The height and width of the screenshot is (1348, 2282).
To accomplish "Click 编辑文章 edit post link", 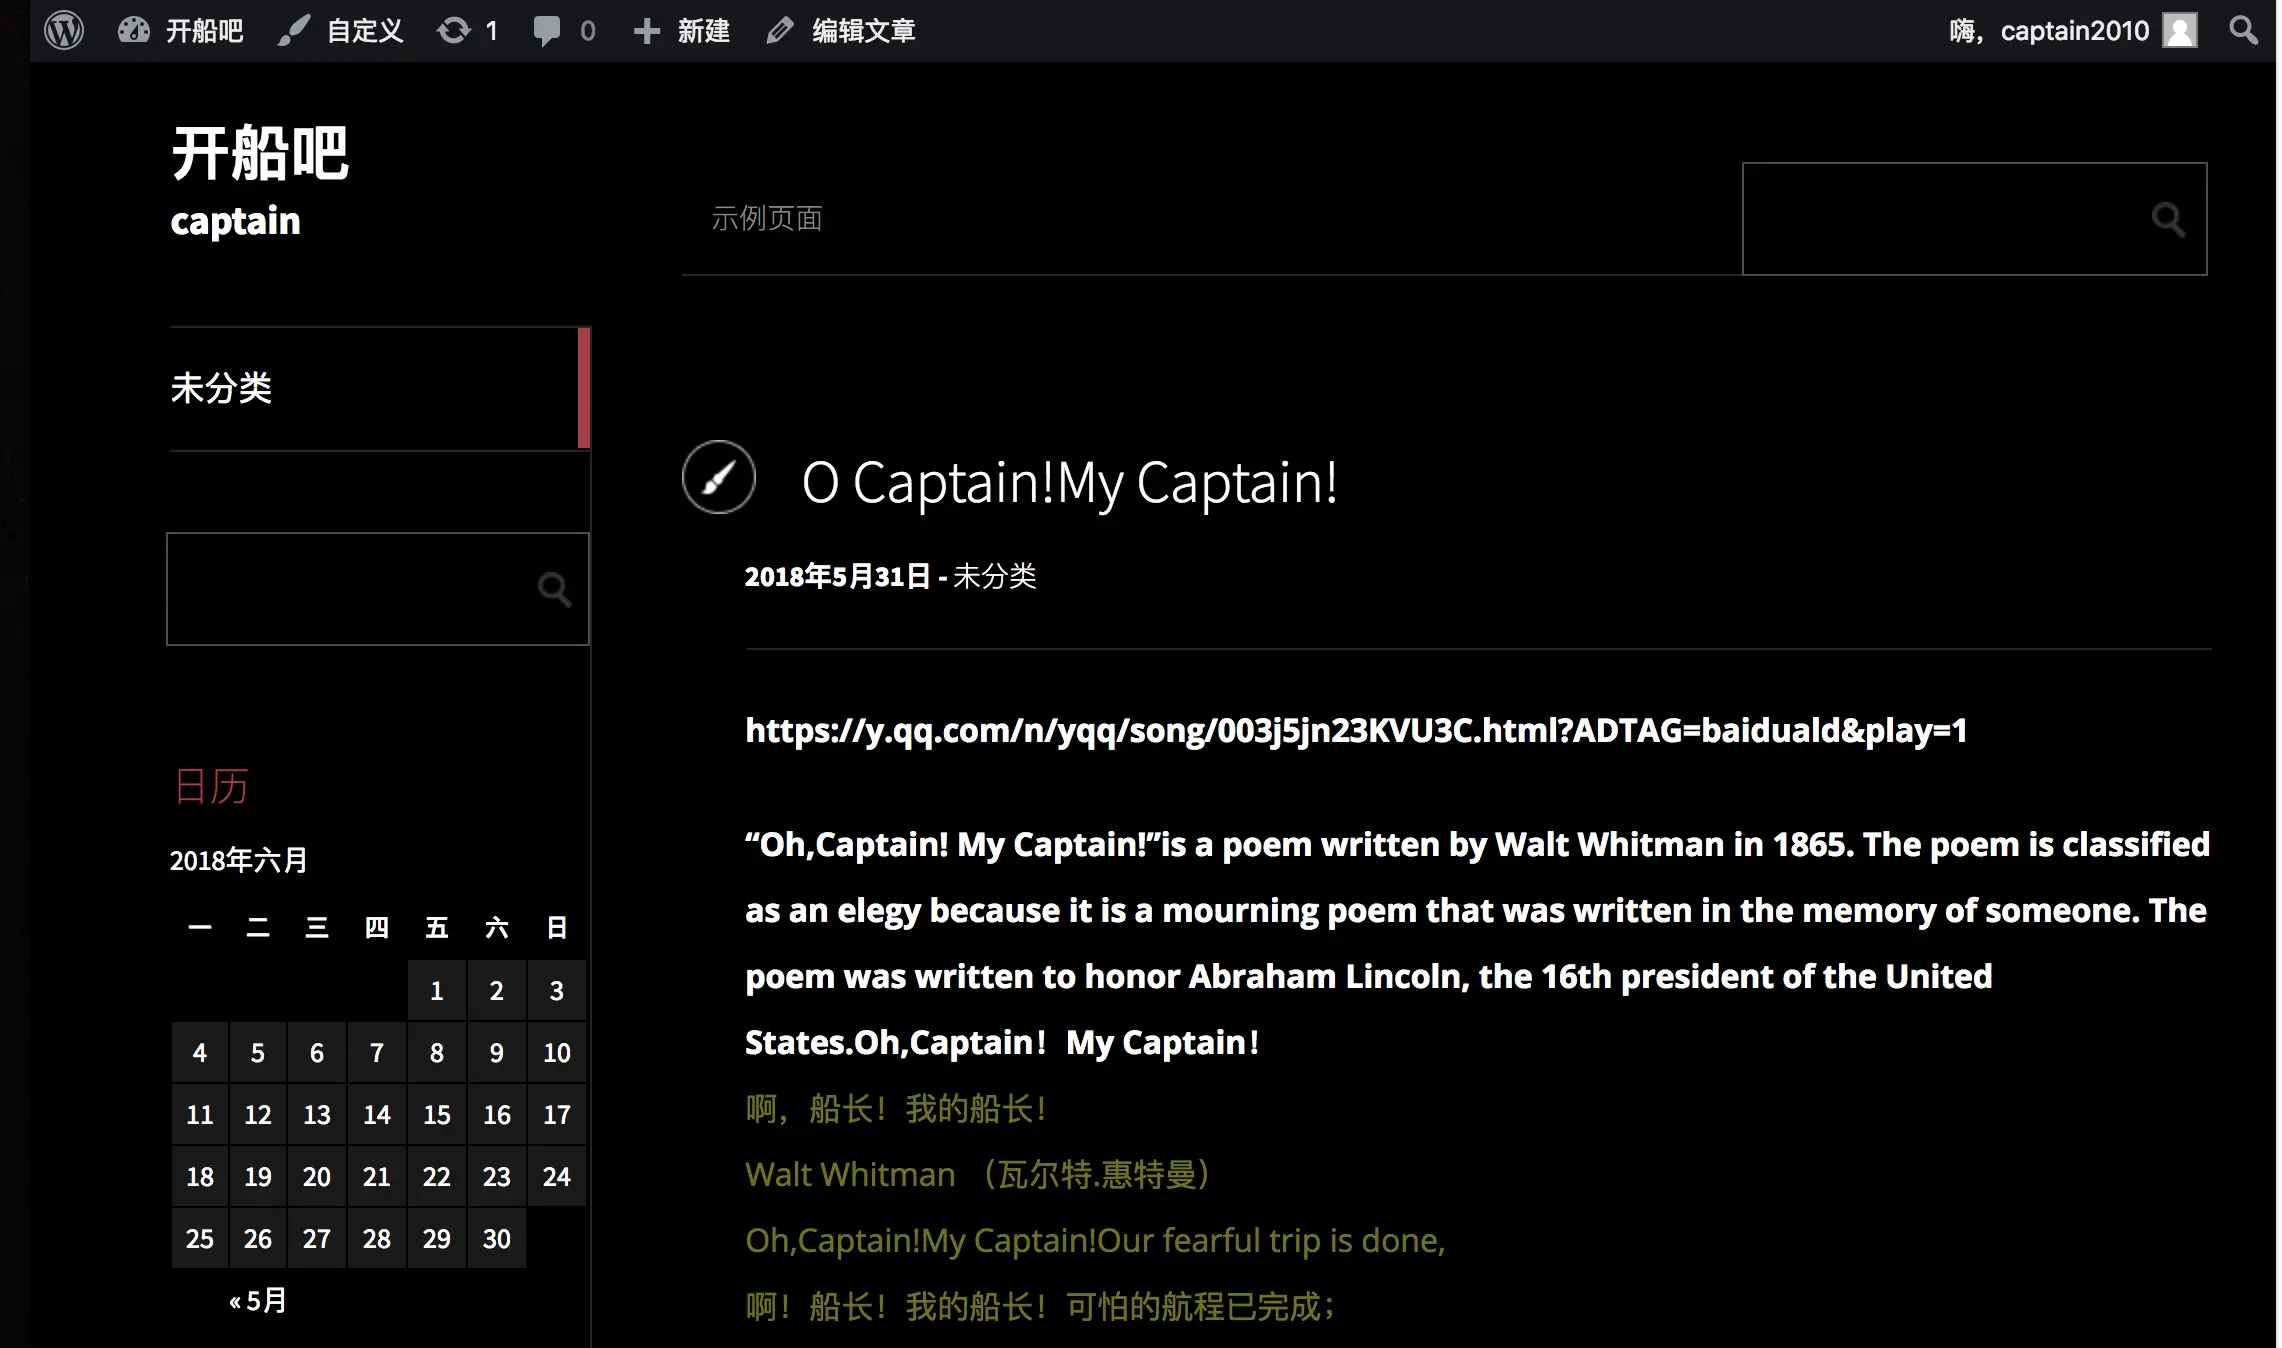I will point(842,30).
